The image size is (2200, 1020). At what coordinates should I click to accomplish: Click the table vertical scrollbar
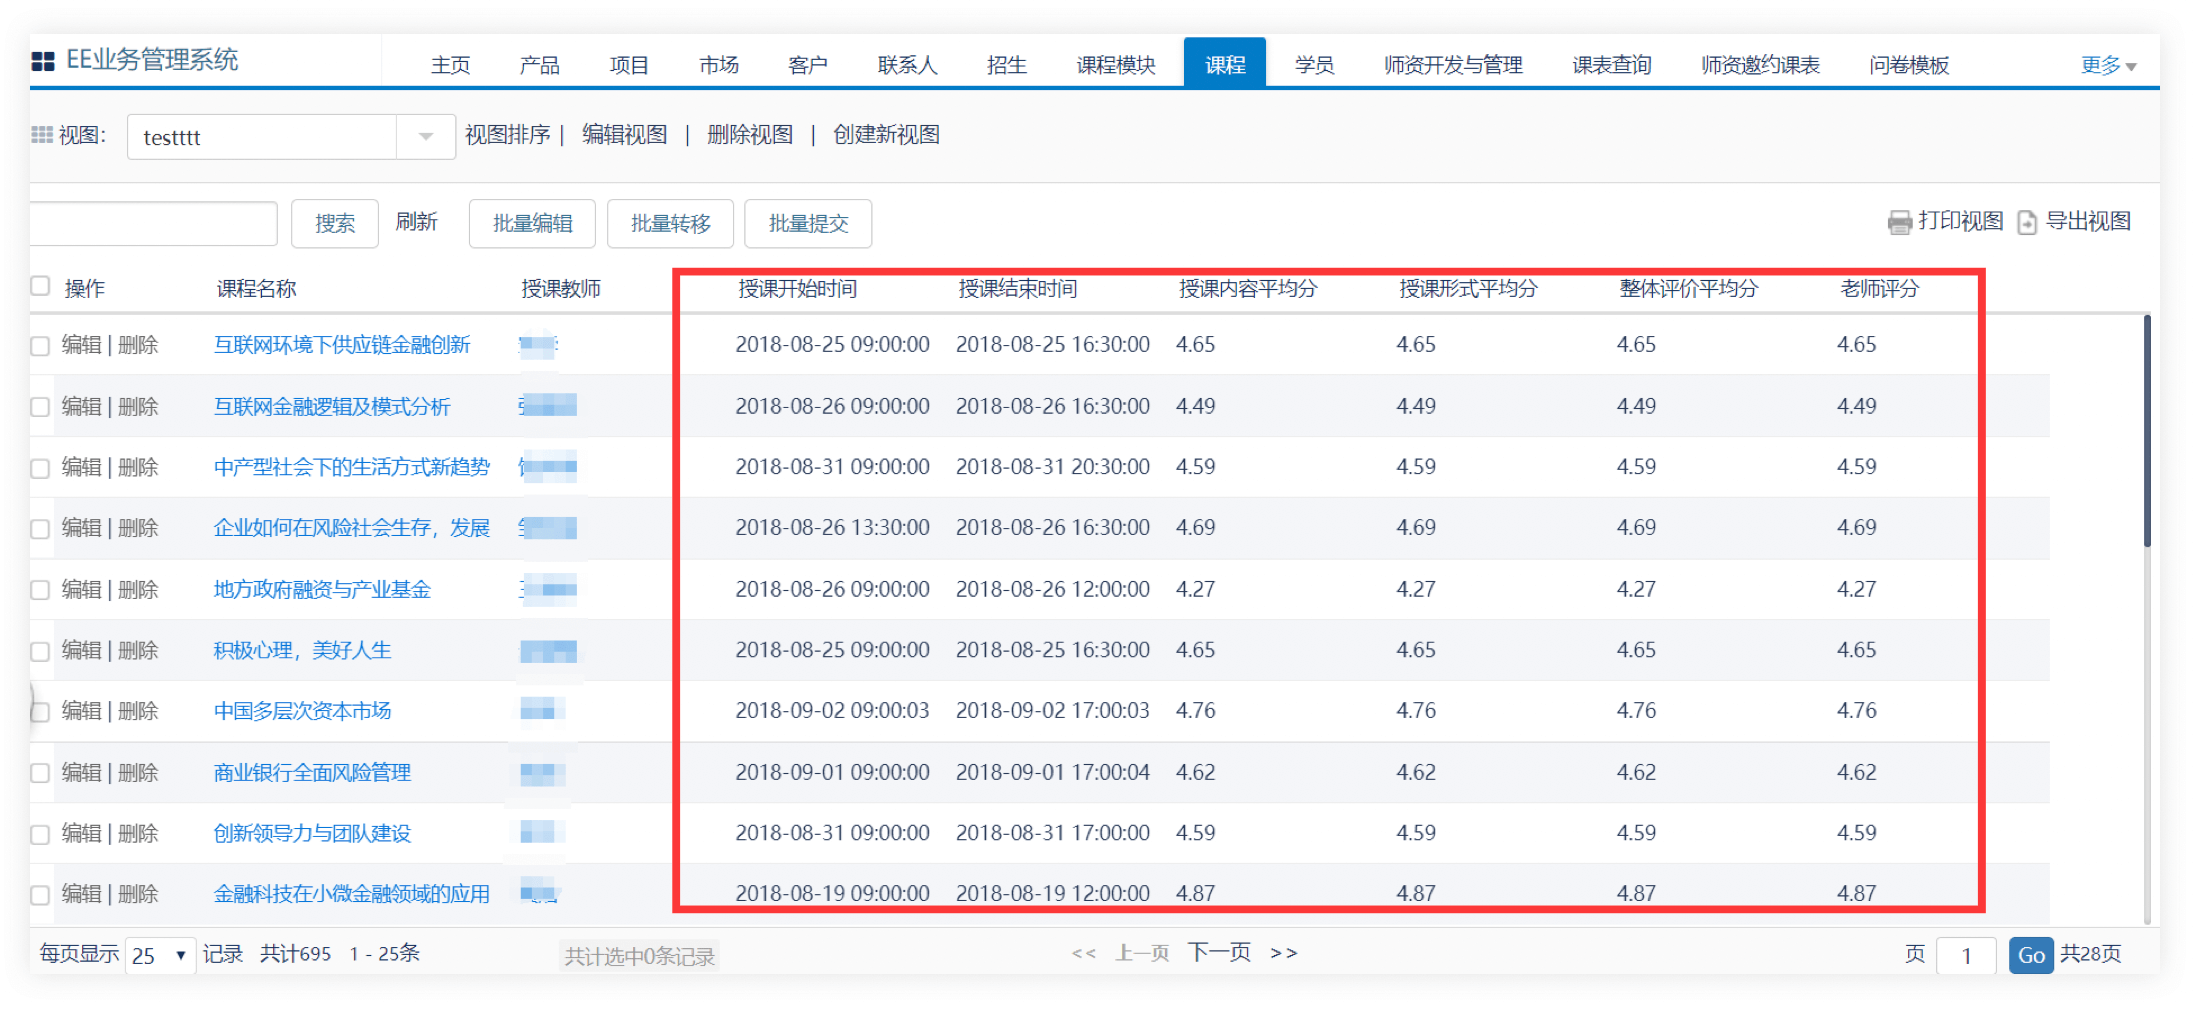[2147, 430]
